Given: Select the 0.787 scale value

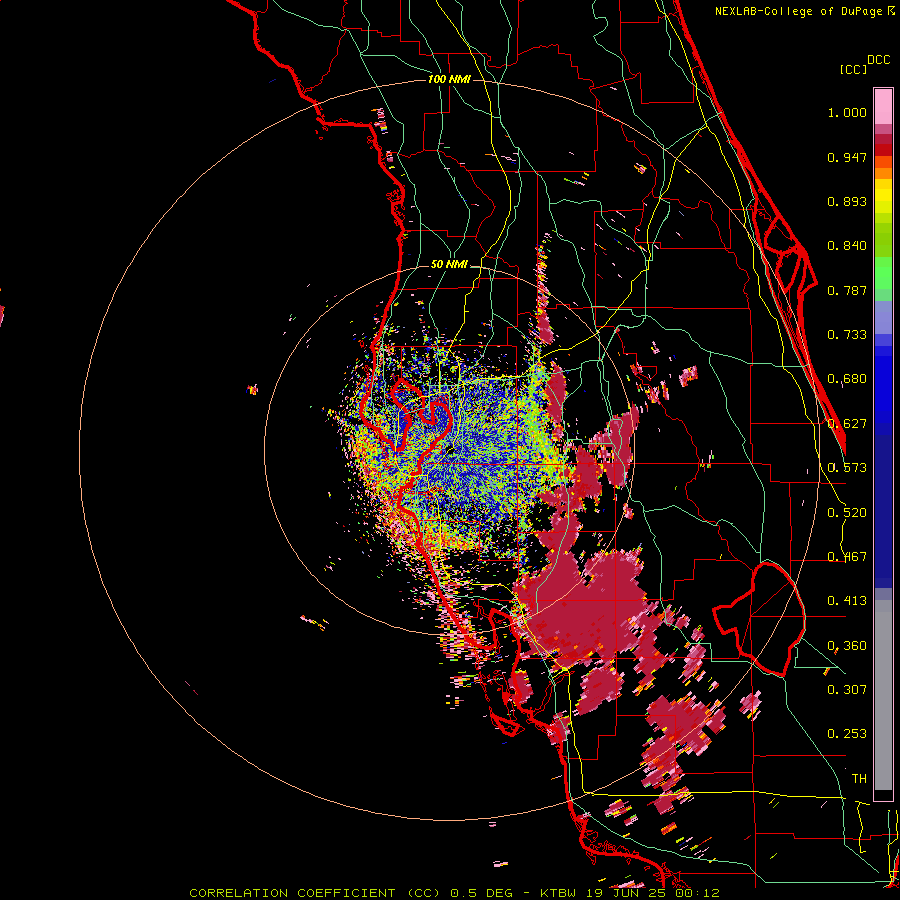Looking at the screenshot, I should [x=847, y=290].
